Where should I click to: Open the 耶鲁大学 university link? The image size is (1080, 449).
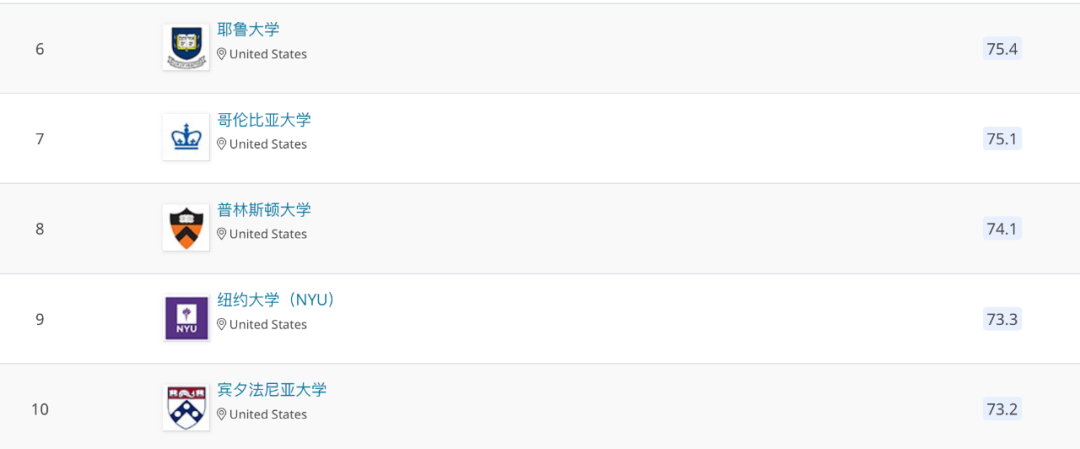[249, 30]
